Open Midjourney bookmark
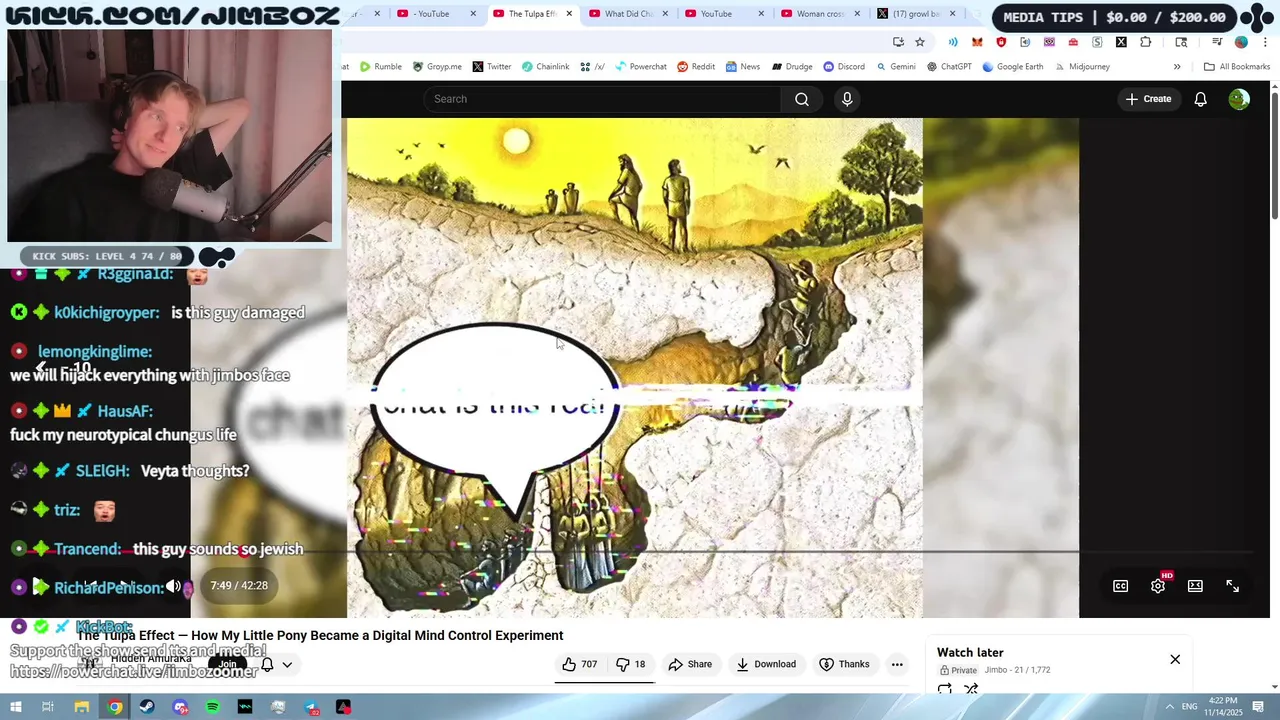Image resolution: width=1280 pixels, height=720 pixels. 1082,67
